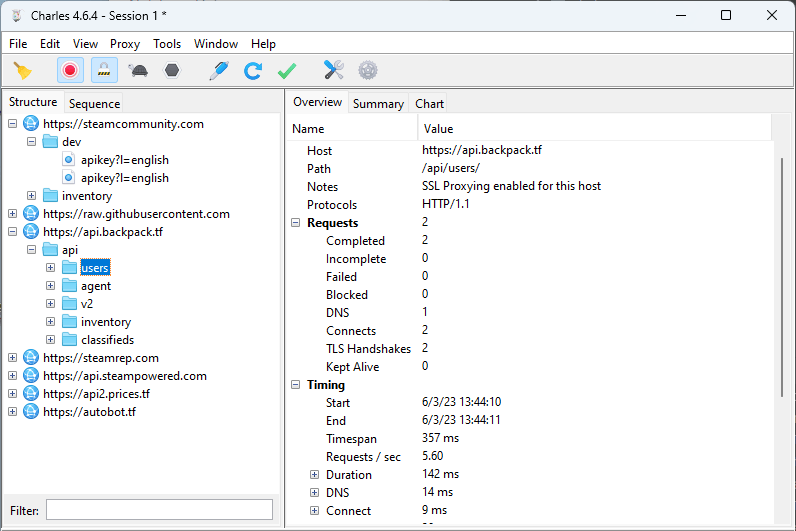Screen dimensions: 796x531
Task: Click the Name column header
Action: coord(352,128)
